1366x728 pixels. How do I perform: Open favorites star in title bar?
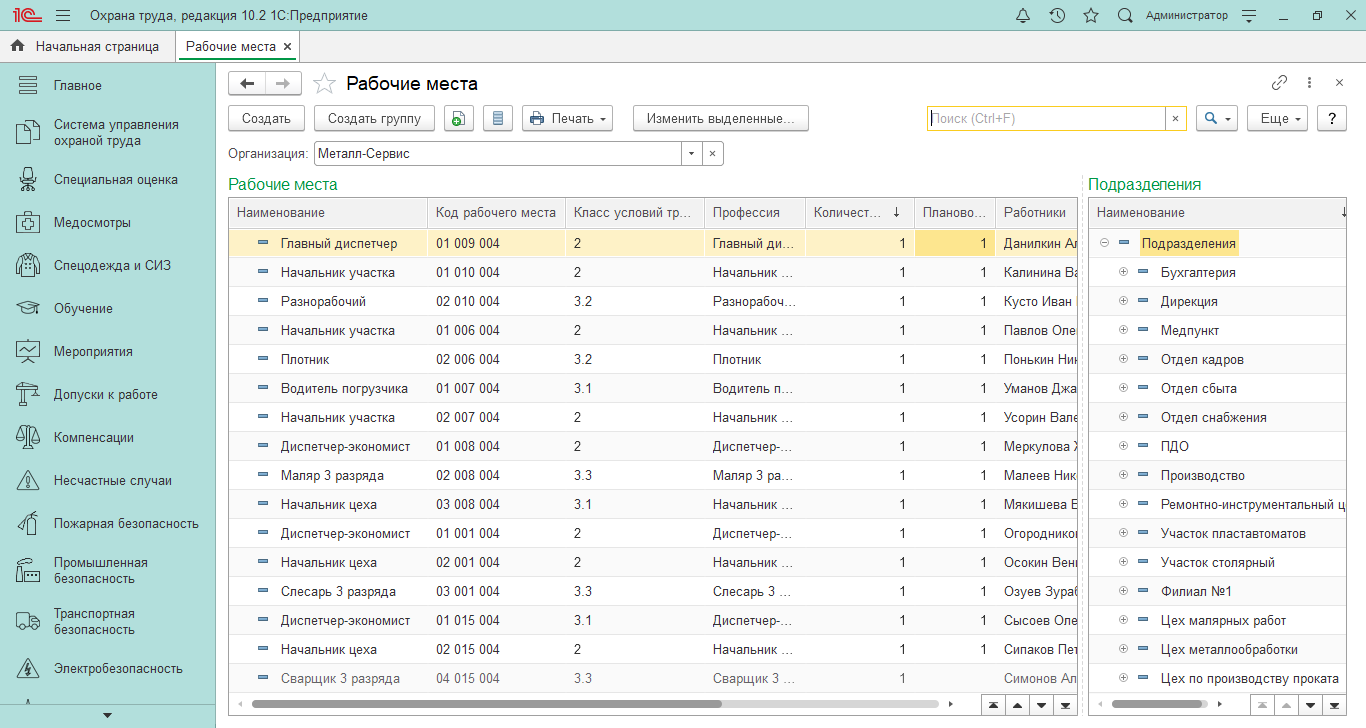pos(1091,16)
